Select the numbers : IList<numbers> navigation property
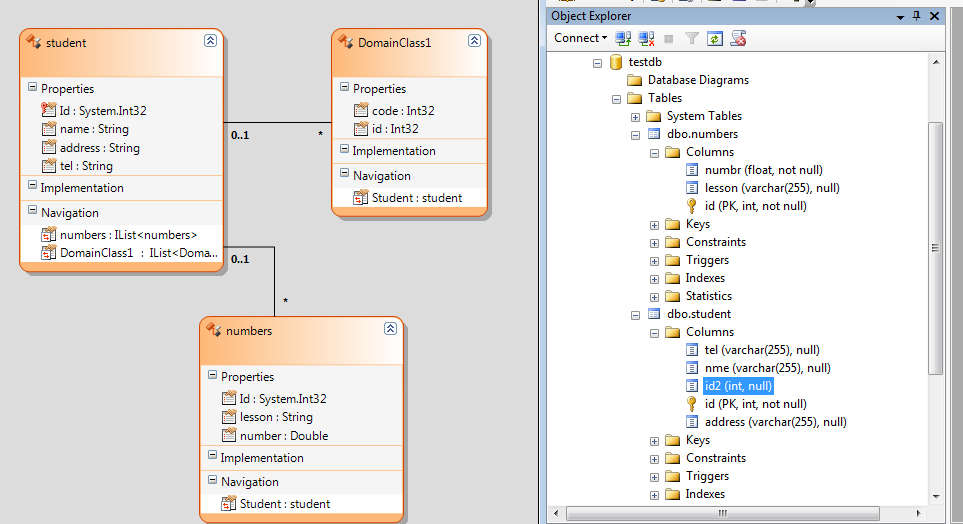The width and height of the screenshot is (963, 524). (128, 235)
